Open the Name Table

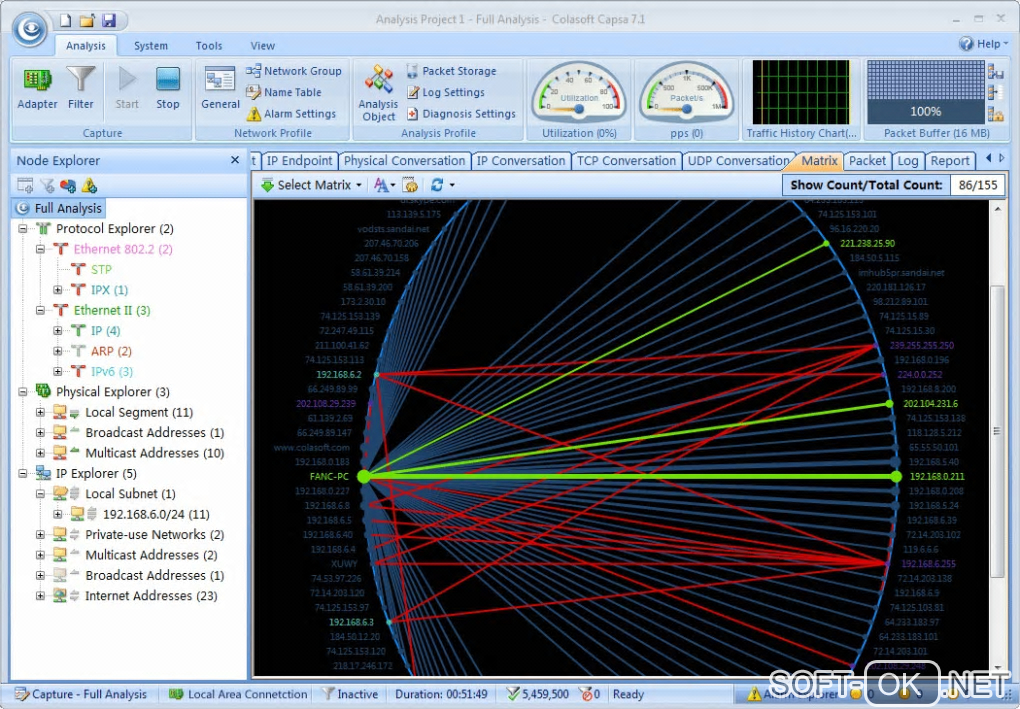pyautogui.click(x=284, y=92)
